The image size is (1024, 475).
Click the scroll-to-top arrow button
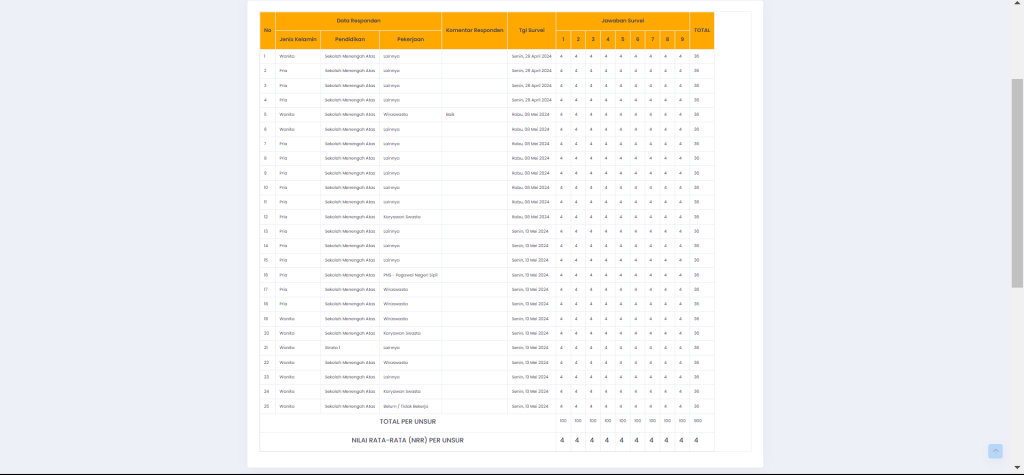click(995, 451)
